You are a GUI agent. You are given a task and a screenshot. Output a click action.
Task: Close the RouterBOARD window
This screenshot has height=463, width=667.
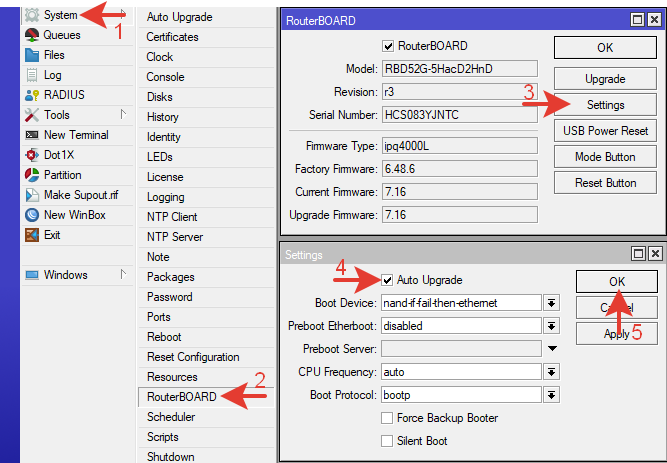(x=654, y=20)
